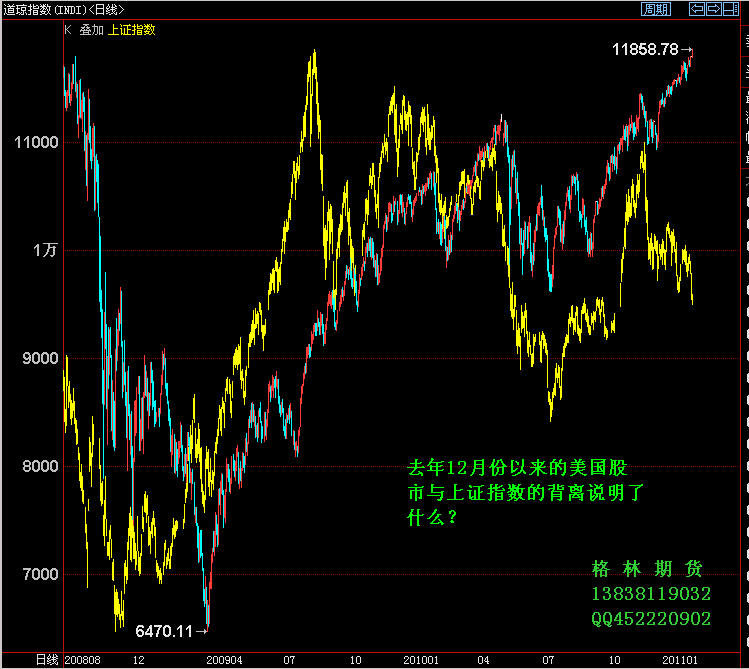This screenshot has width=749, height=669.
Task: Open the 周期 period selector
Action: (x=656, y=9)
